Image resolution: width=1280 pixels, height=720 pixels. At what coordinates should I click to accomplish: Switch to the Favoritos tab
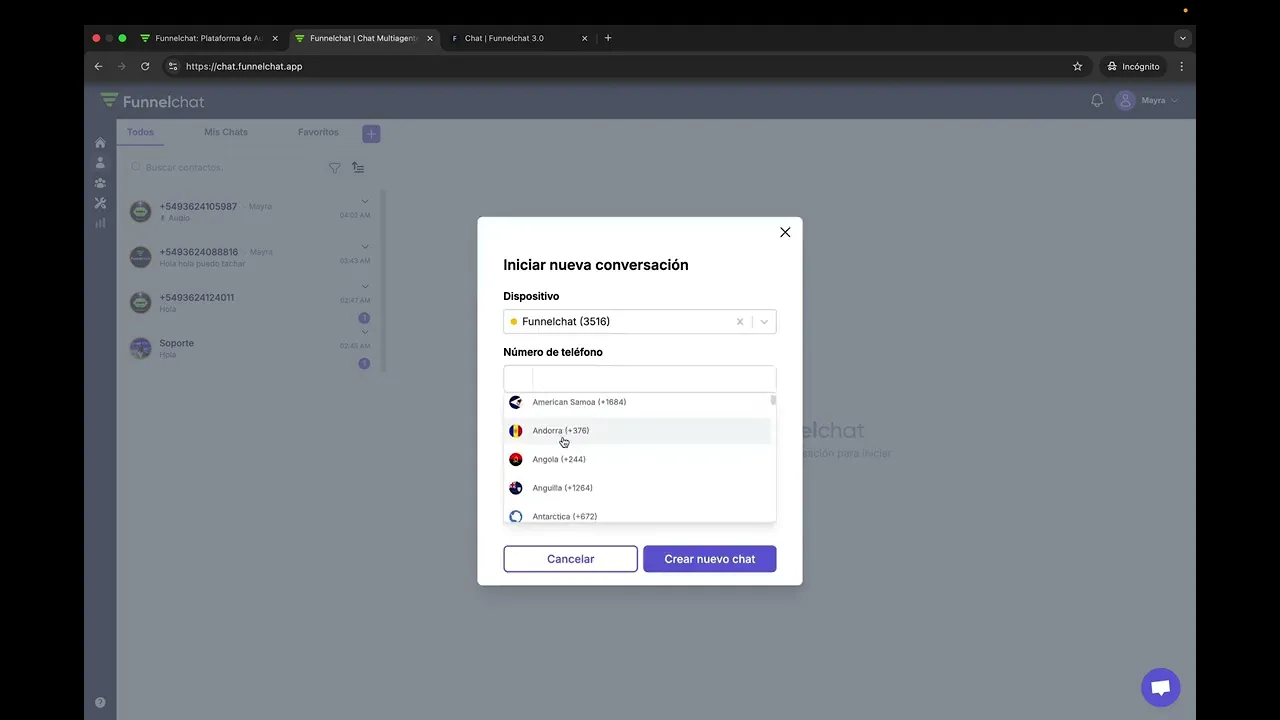point(318,132)
